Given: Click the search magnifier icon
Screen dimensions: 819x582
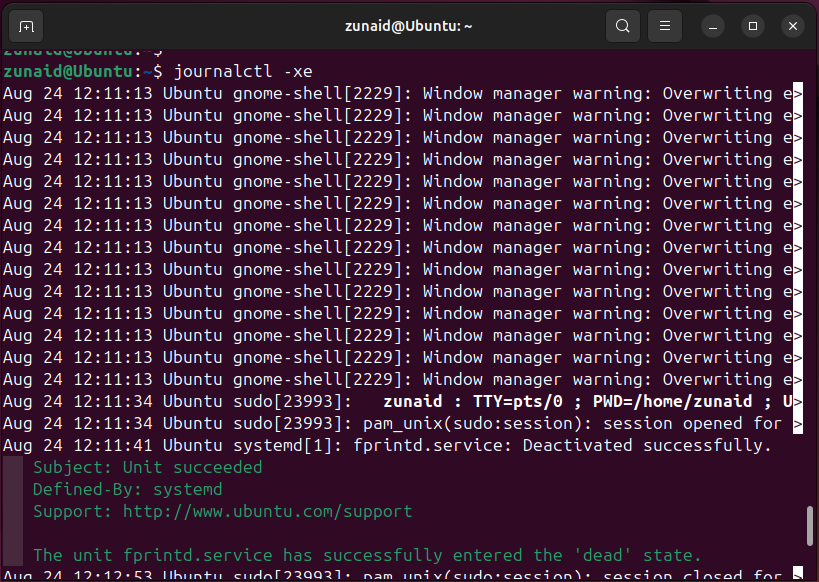Looking at the screenshot, I should (x=623, y=26).
